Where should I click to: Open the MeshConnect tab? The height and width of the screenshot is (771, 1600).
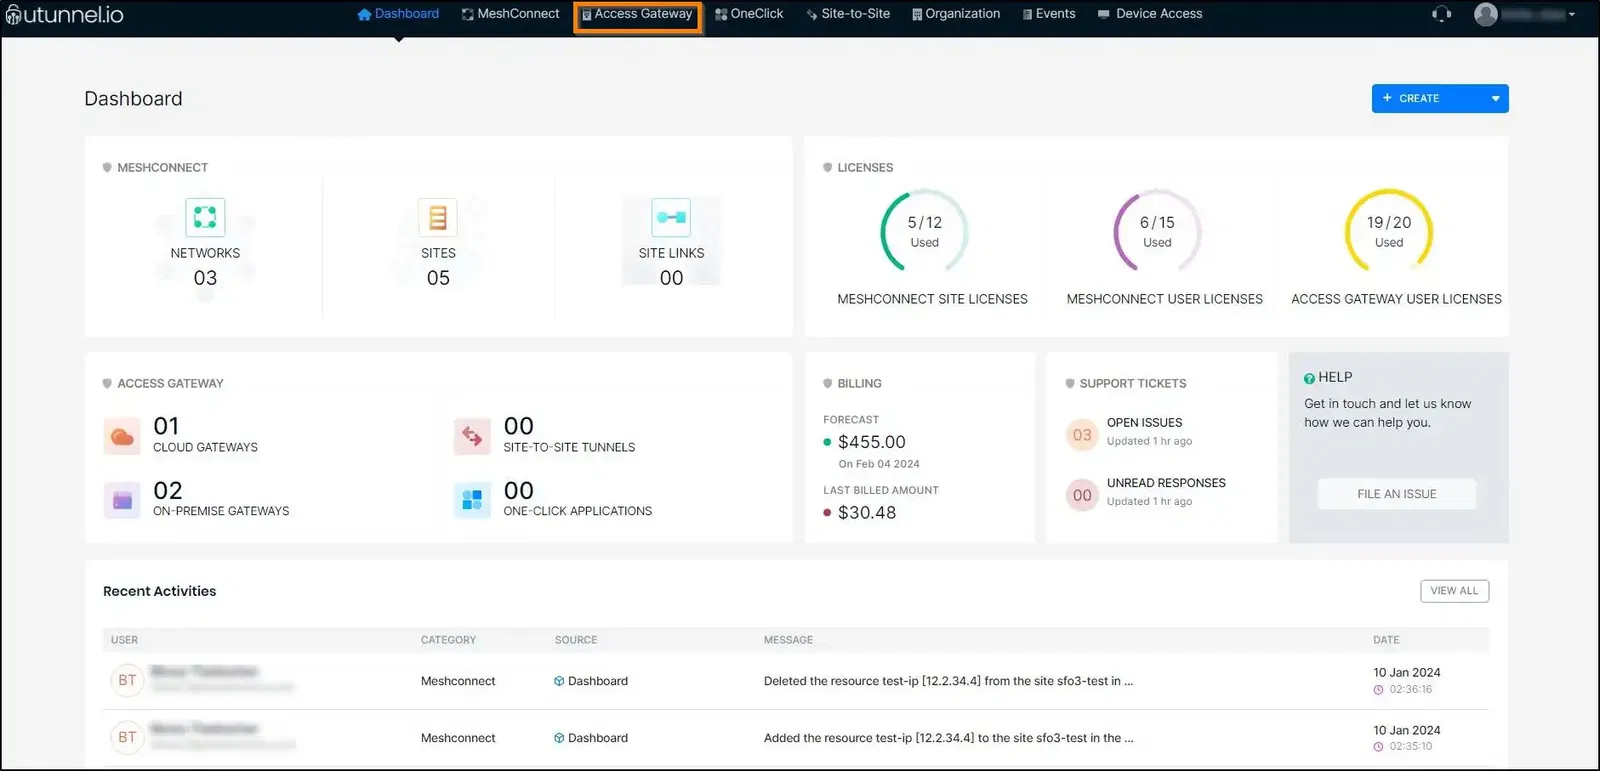coord(510,14)
